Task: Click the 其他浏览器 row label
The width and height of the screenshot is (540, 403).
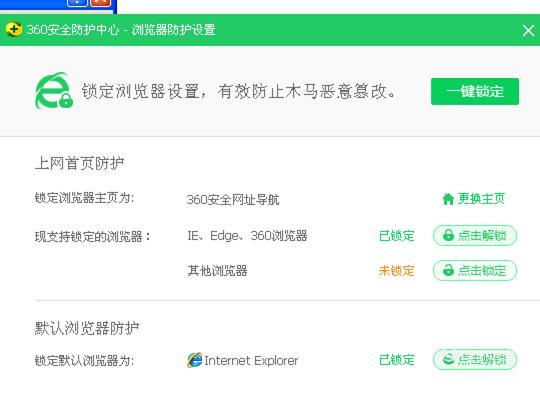Action: pos(217,271)
